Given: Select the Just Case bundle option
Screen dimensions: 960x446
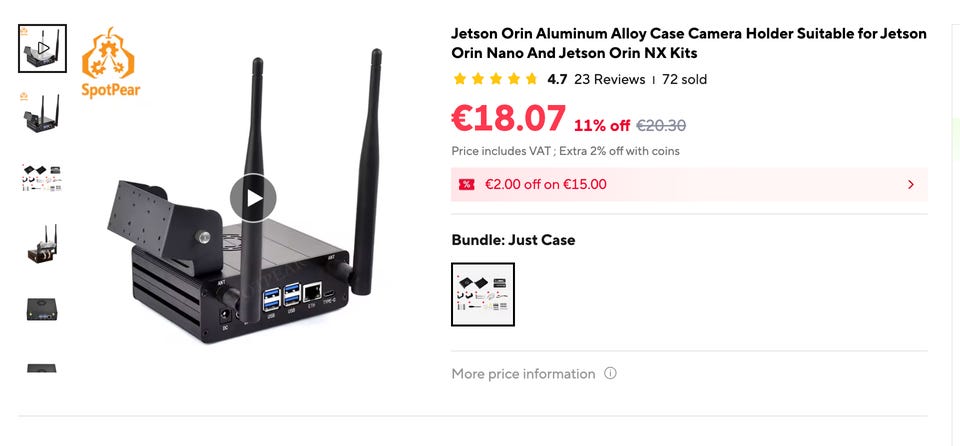Looking at the screenshot, I should pos(483,294).
